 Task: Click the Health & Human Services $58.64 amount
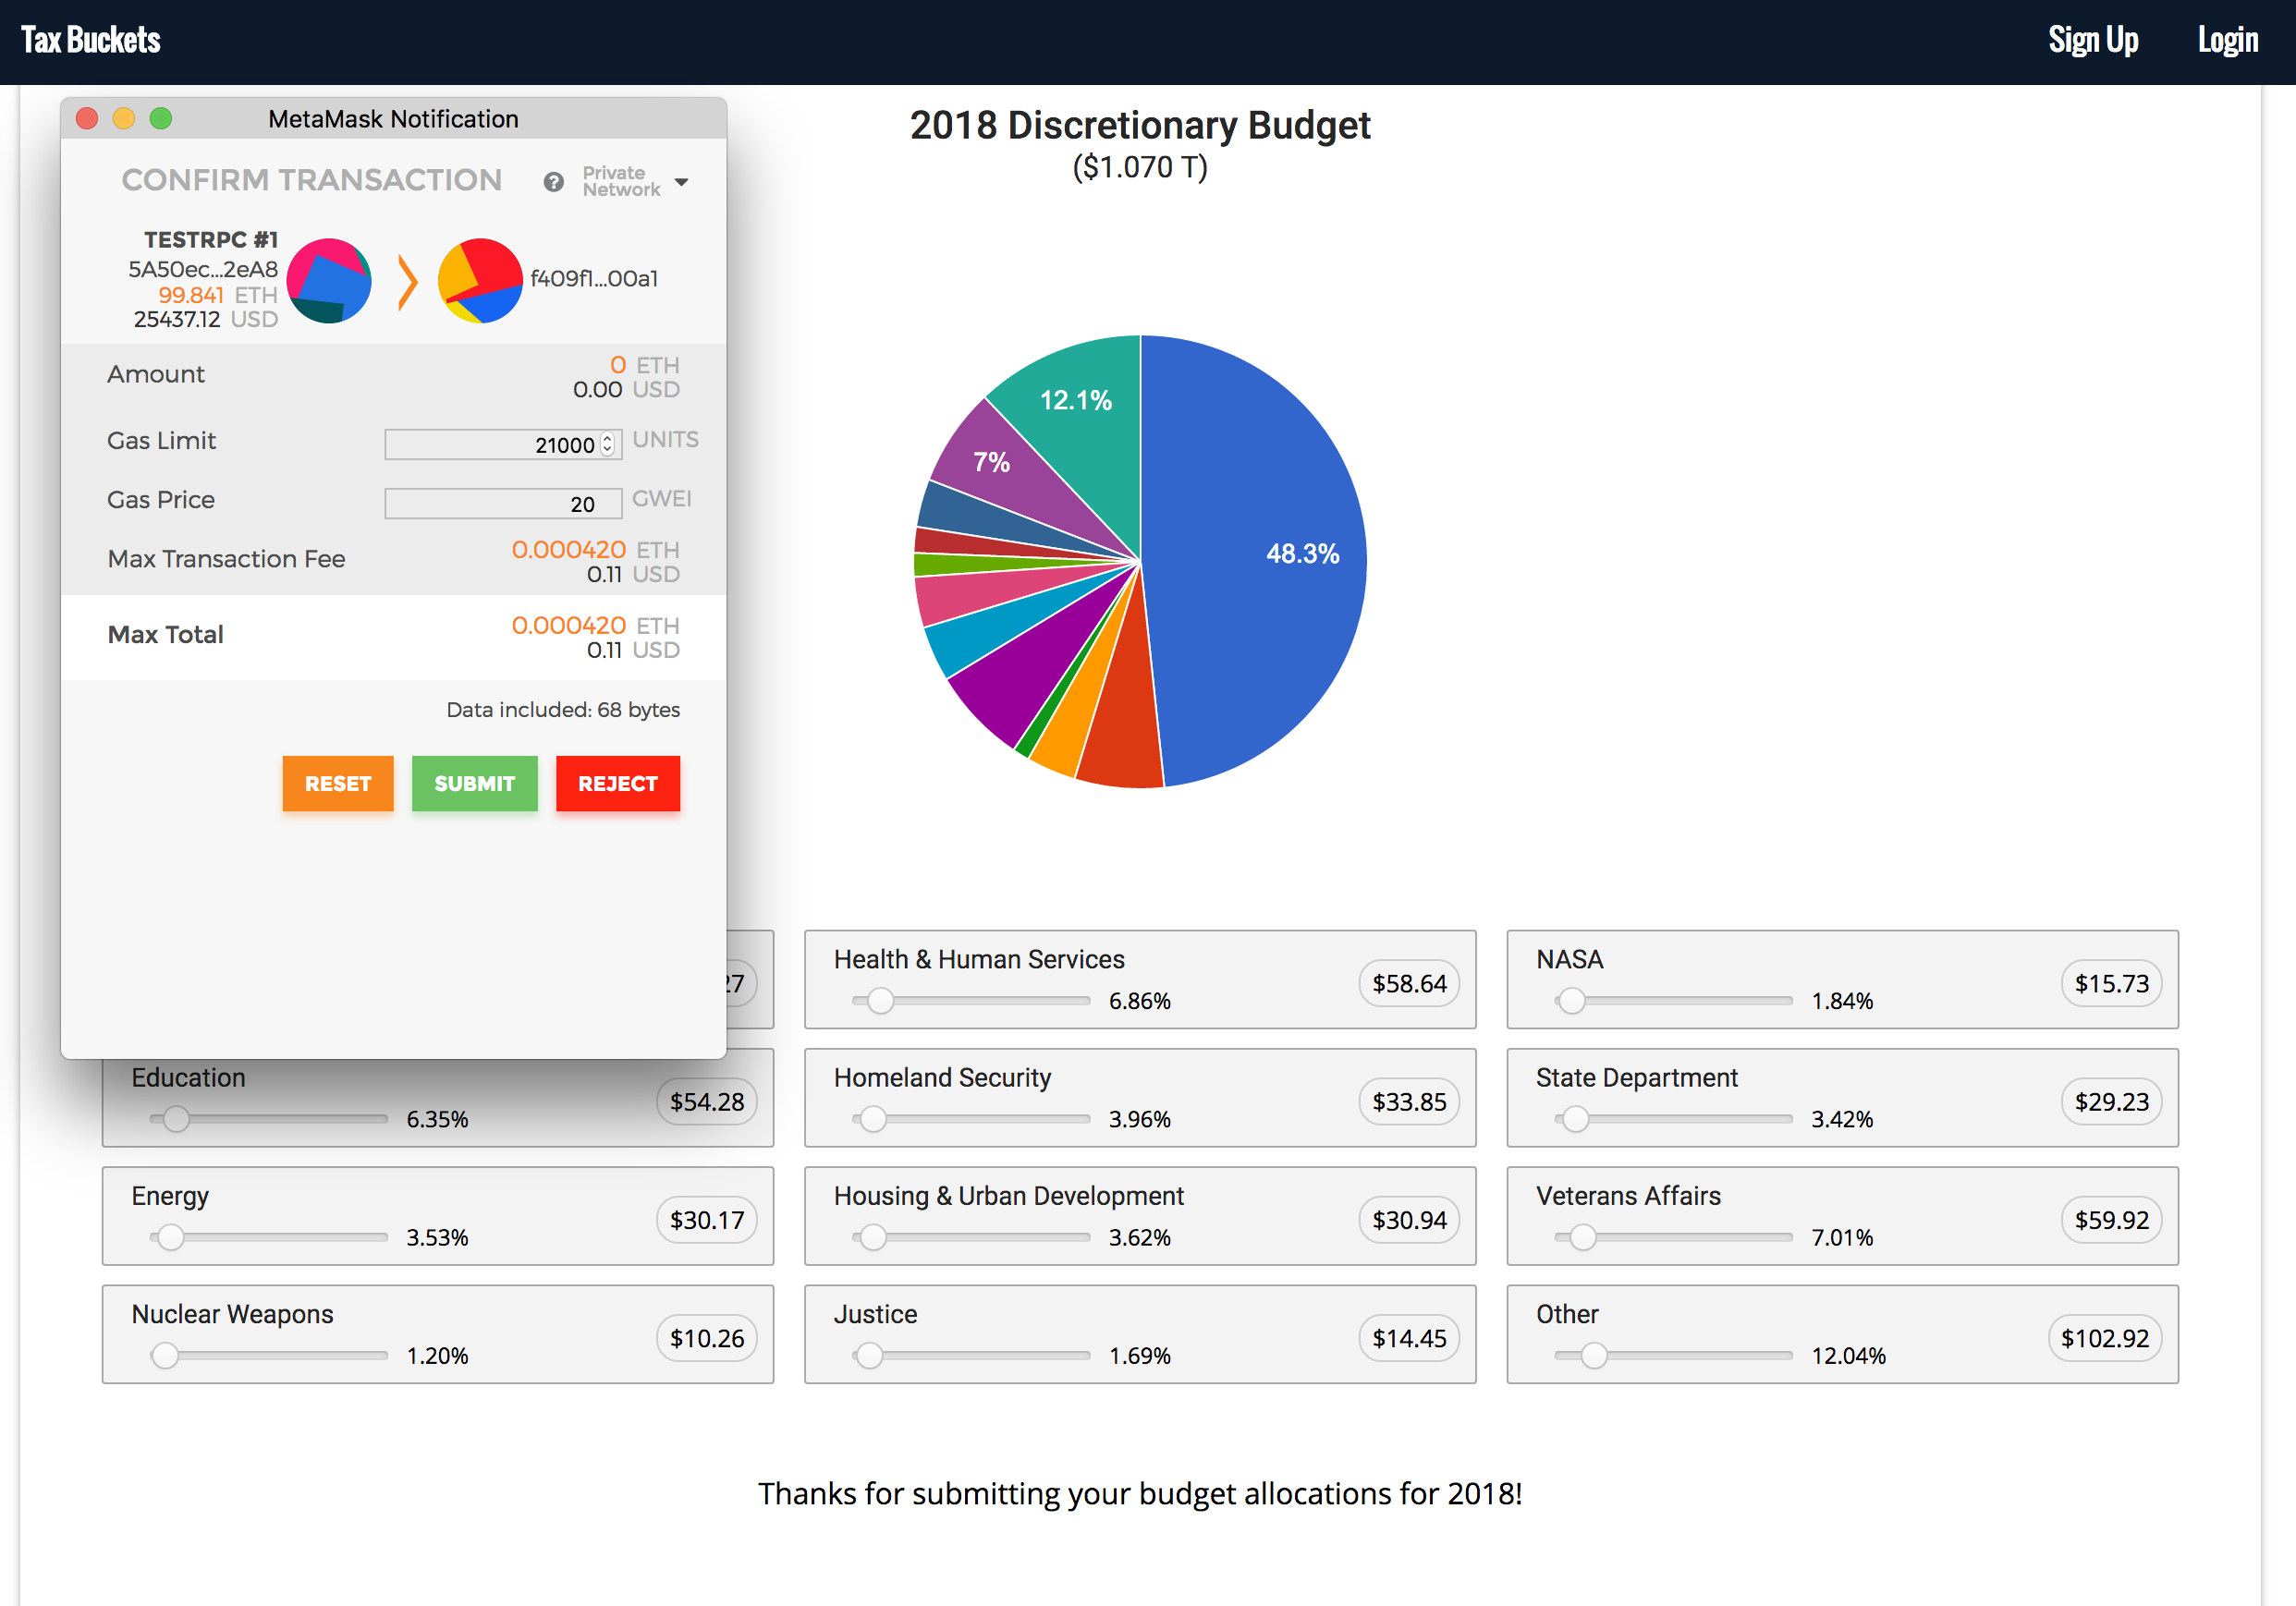point(1408,984)
